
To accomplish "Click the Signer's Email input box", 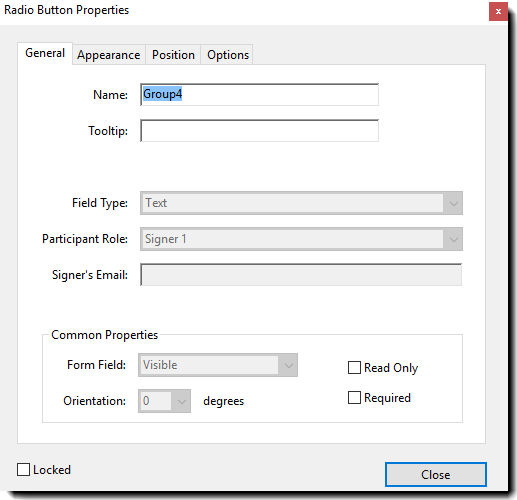I will 301,275.
